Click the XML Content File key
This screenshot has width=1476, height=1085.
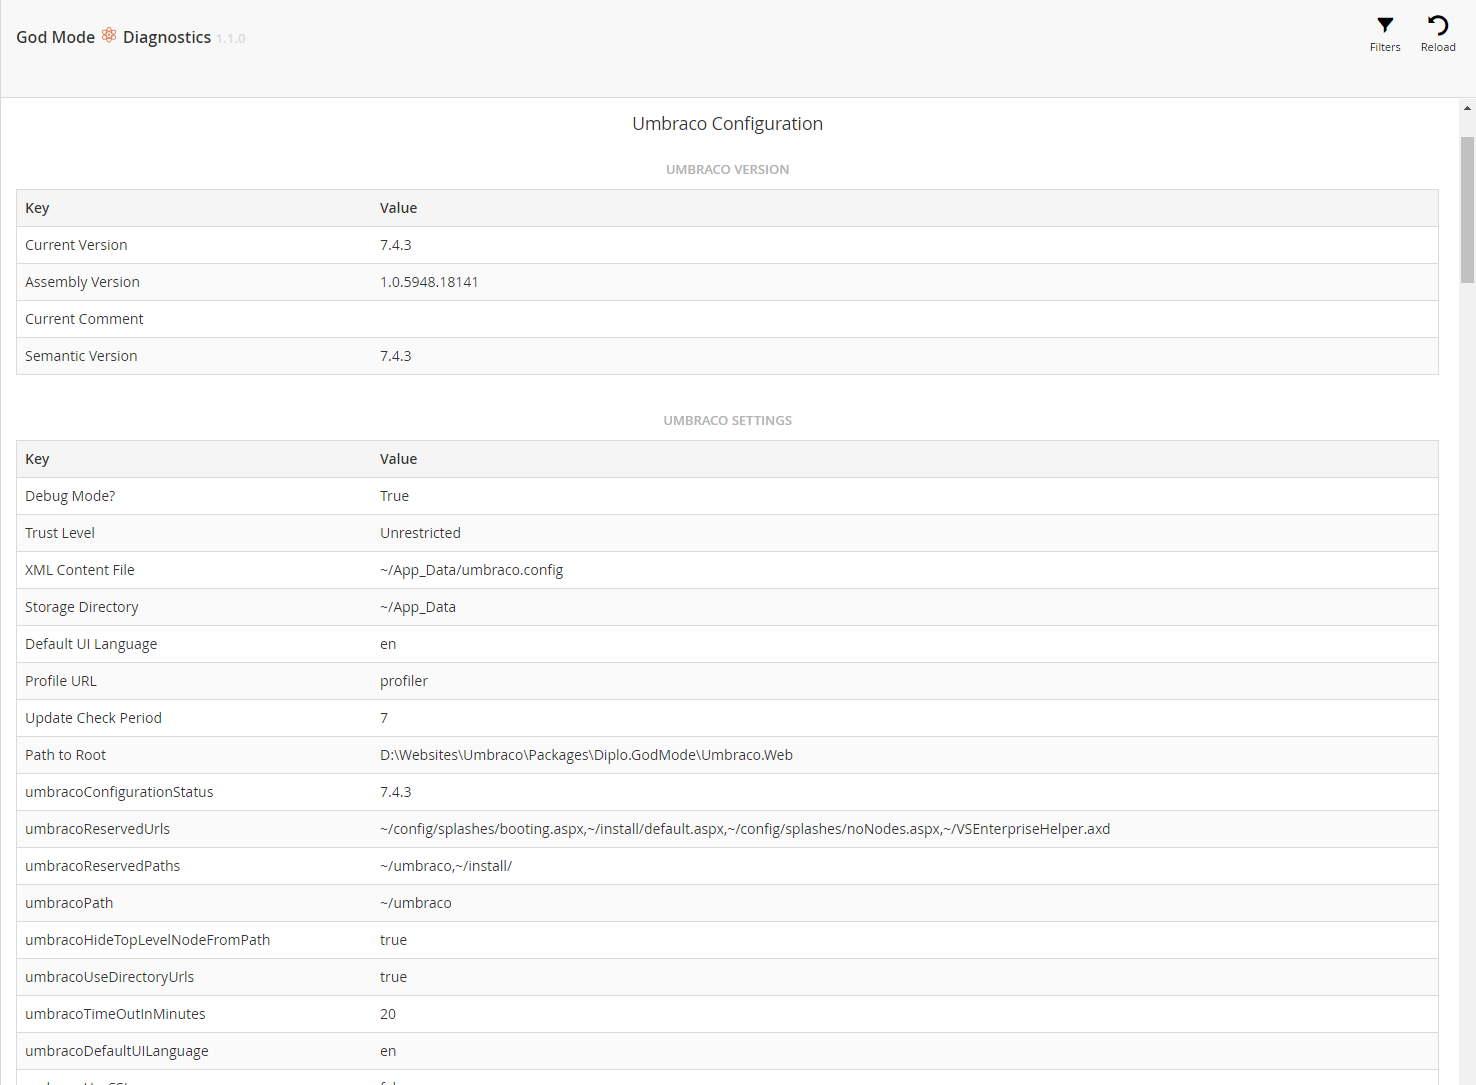80,570
